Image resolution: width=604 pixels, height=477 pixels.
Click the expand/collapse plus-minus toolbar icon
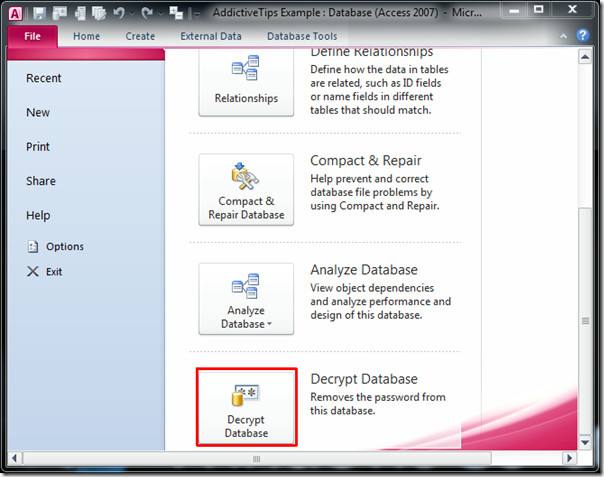(x=176, y=13)
